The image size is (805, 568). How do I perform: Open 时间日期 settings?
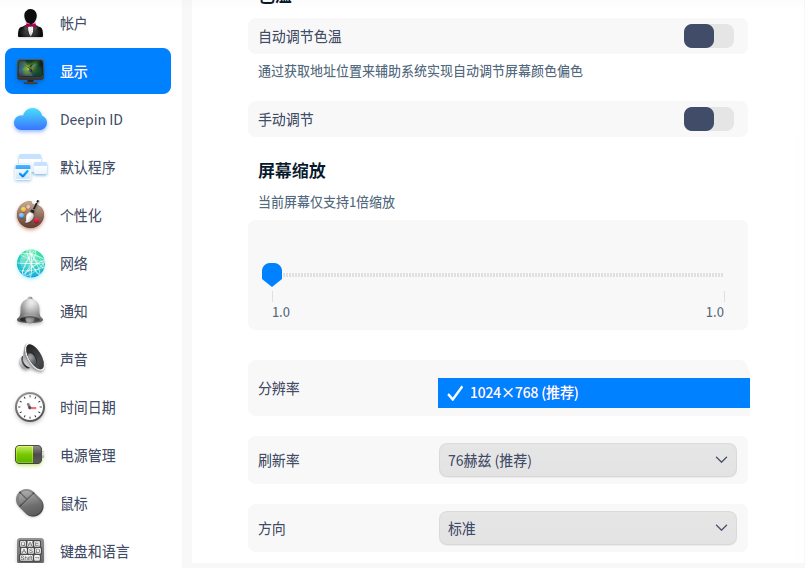(88, 407)
